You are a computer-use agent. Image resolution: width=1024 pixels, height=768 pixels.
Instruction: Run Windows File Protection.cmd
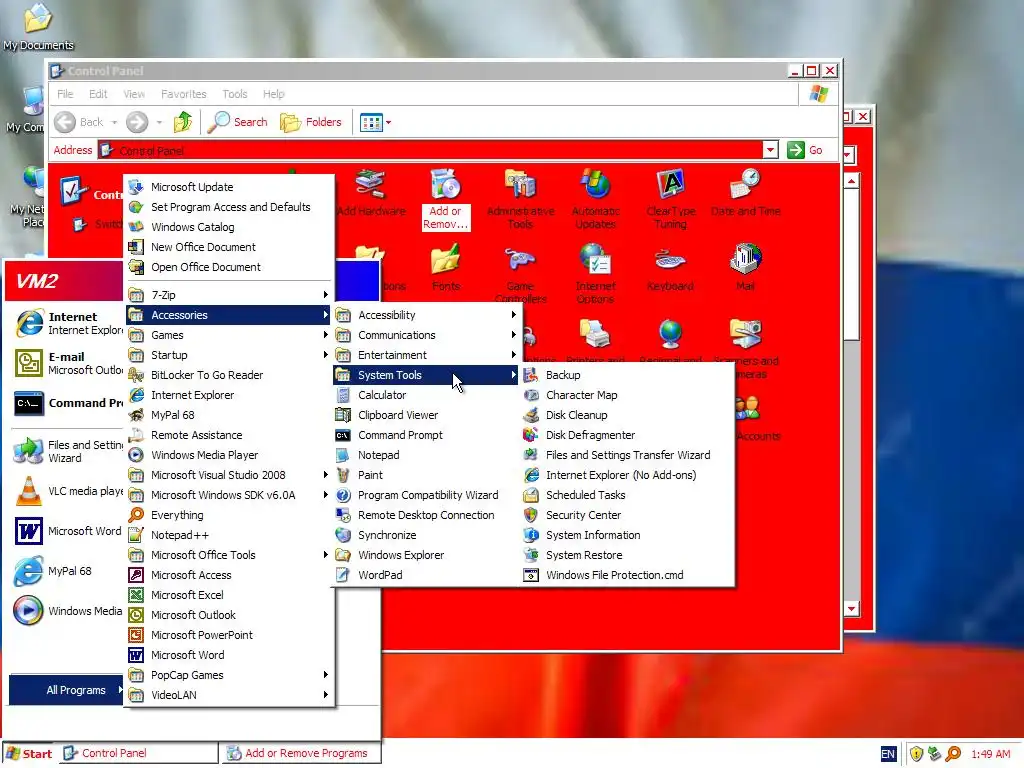pyautogui.click(x=627, y=575)
